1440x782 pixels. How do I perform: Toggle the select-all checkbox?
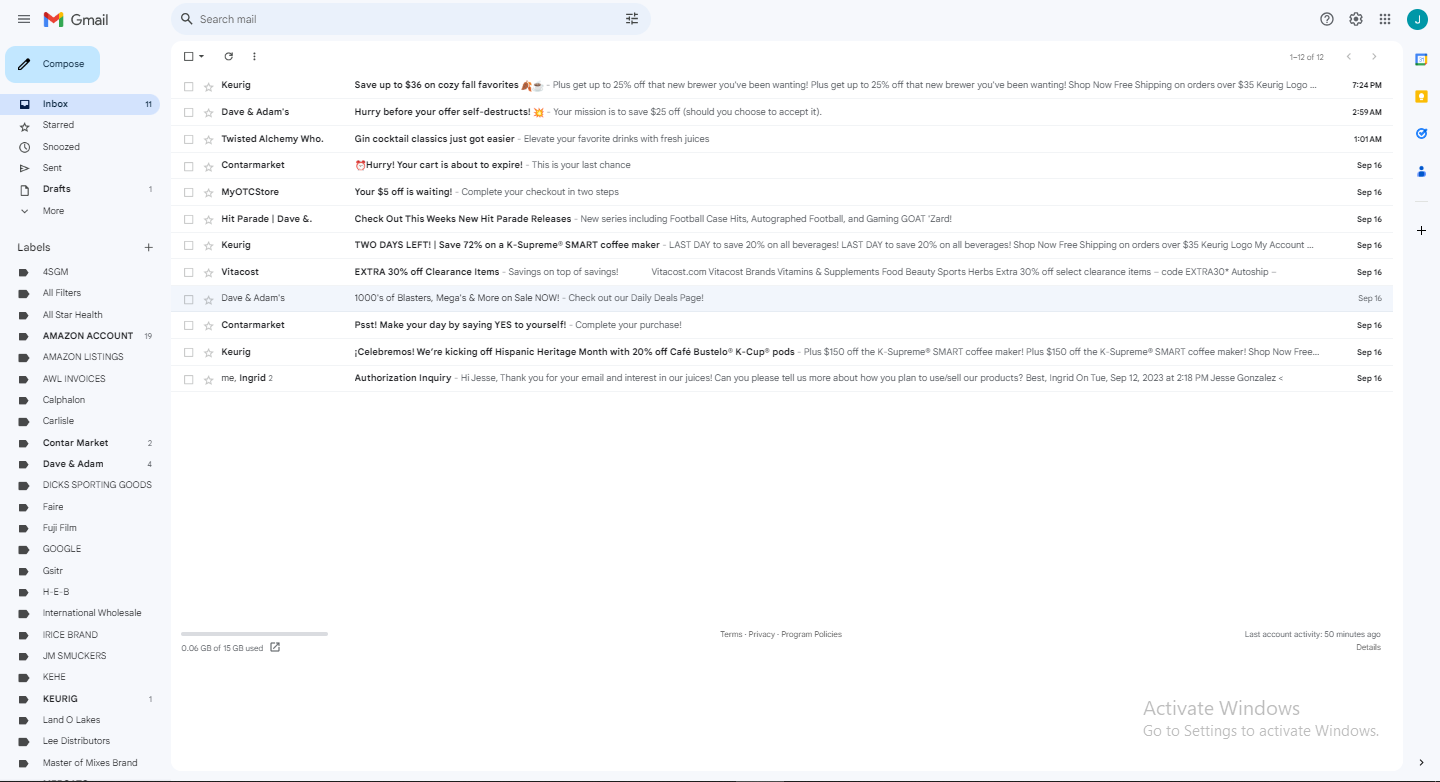point(188,57)
